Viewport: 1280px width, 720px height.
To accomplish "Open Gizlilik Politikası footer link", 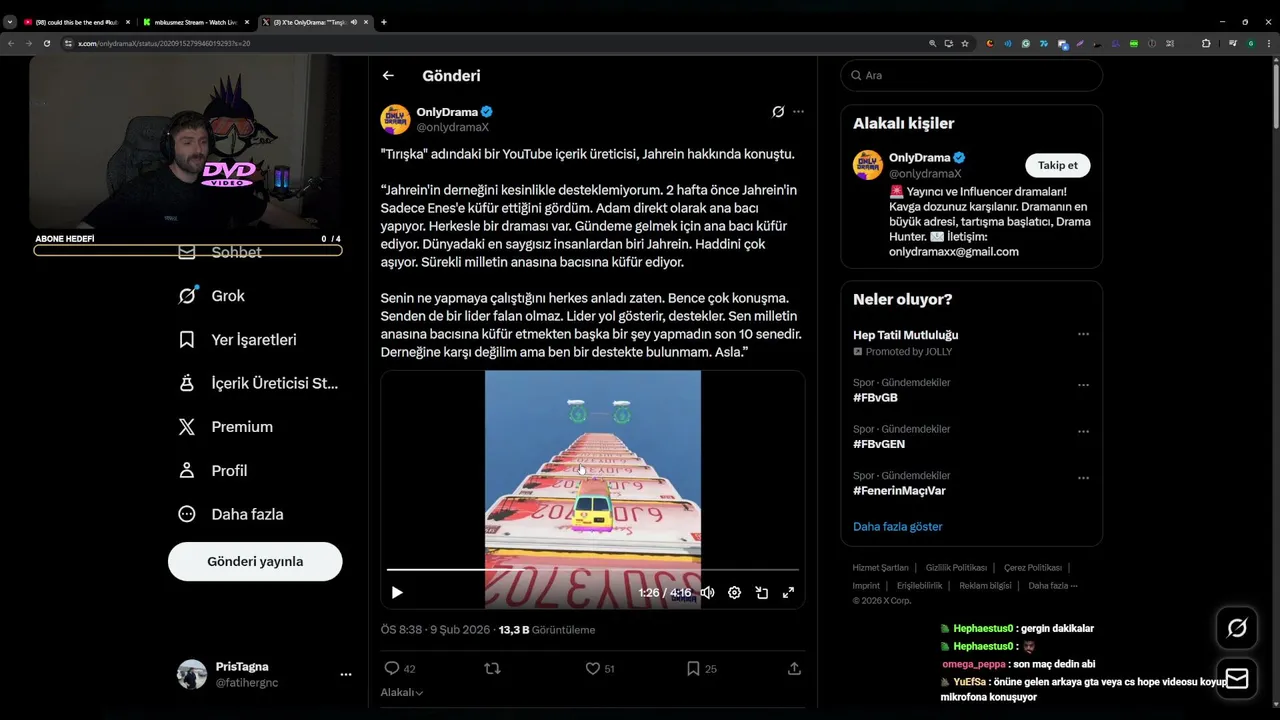I will tap(956, 568).
